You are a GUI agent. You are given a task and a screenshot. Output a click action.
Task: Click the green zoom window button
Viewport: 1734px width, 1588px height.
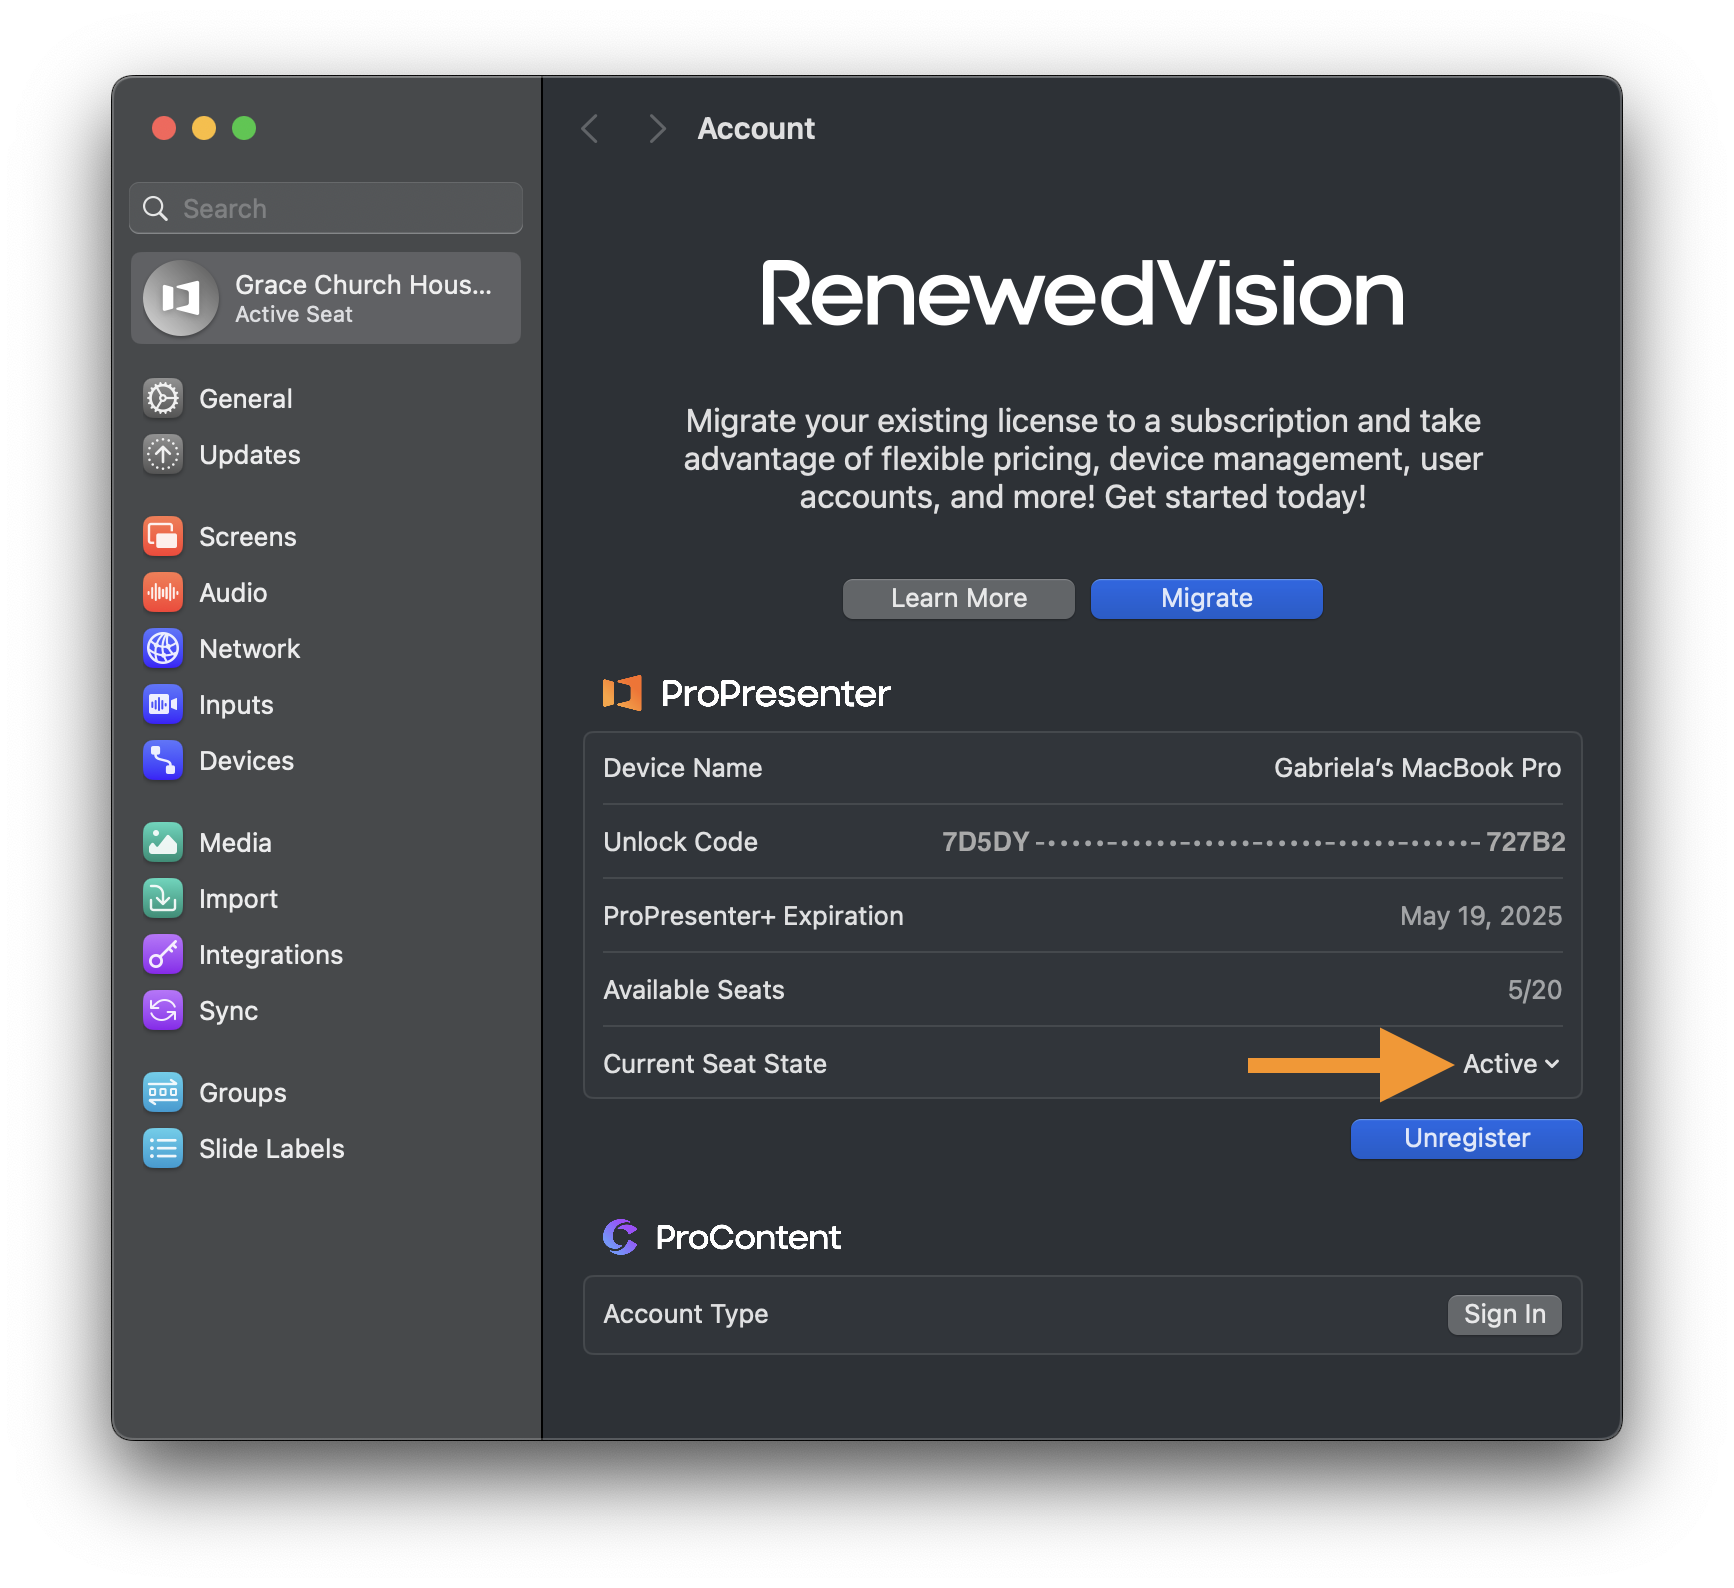tap(244, 128)
